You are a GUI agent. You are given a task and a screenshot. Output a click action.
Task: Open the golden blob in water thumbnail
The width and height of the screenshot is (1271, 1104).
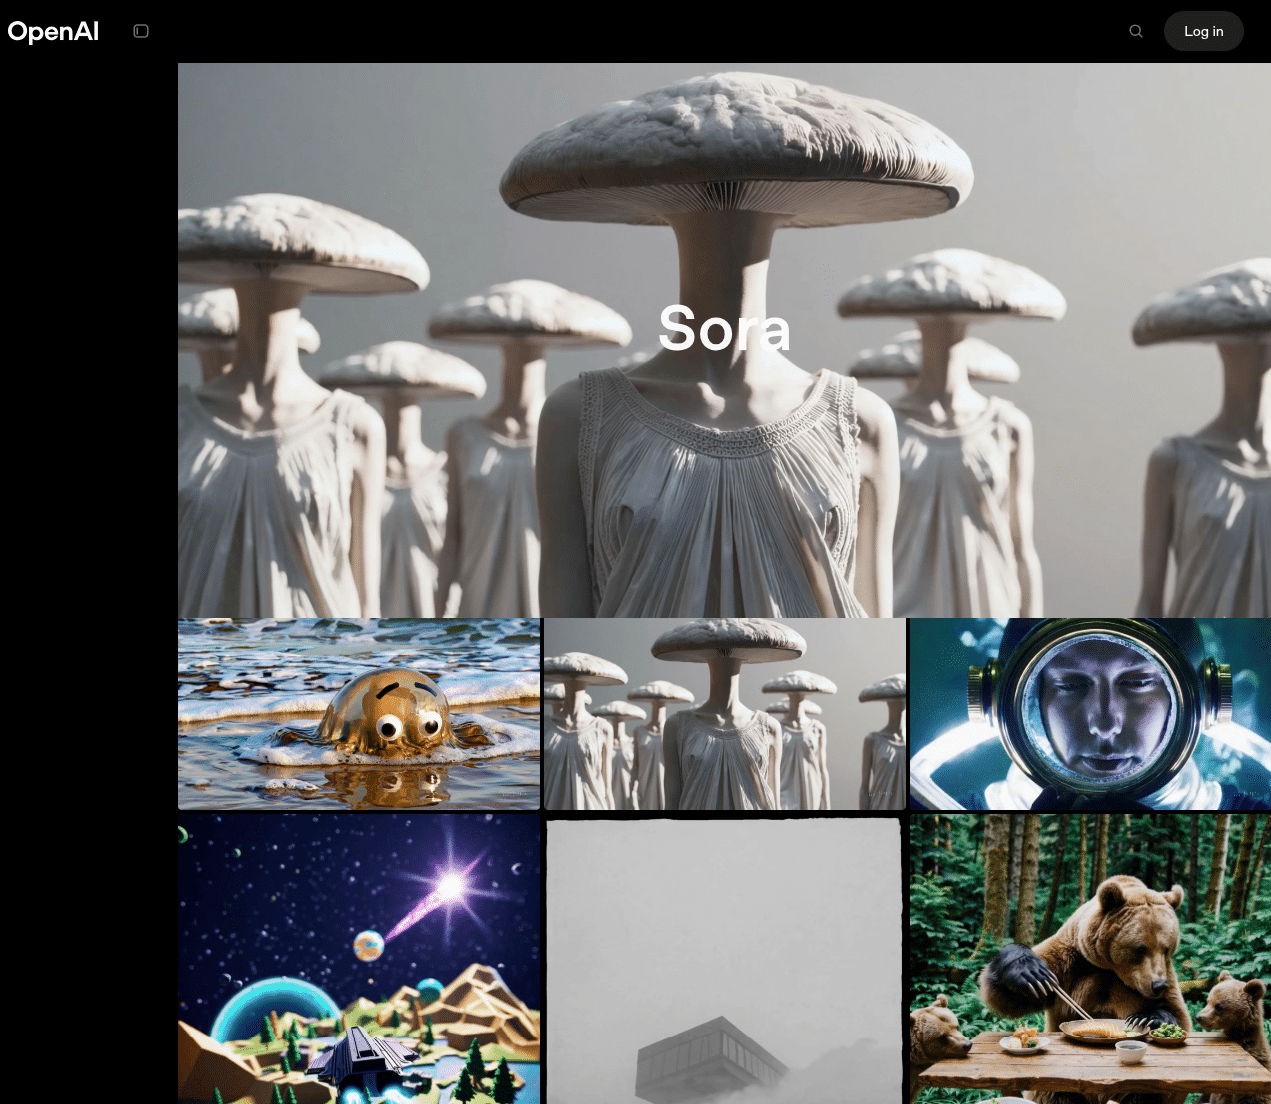358,714
